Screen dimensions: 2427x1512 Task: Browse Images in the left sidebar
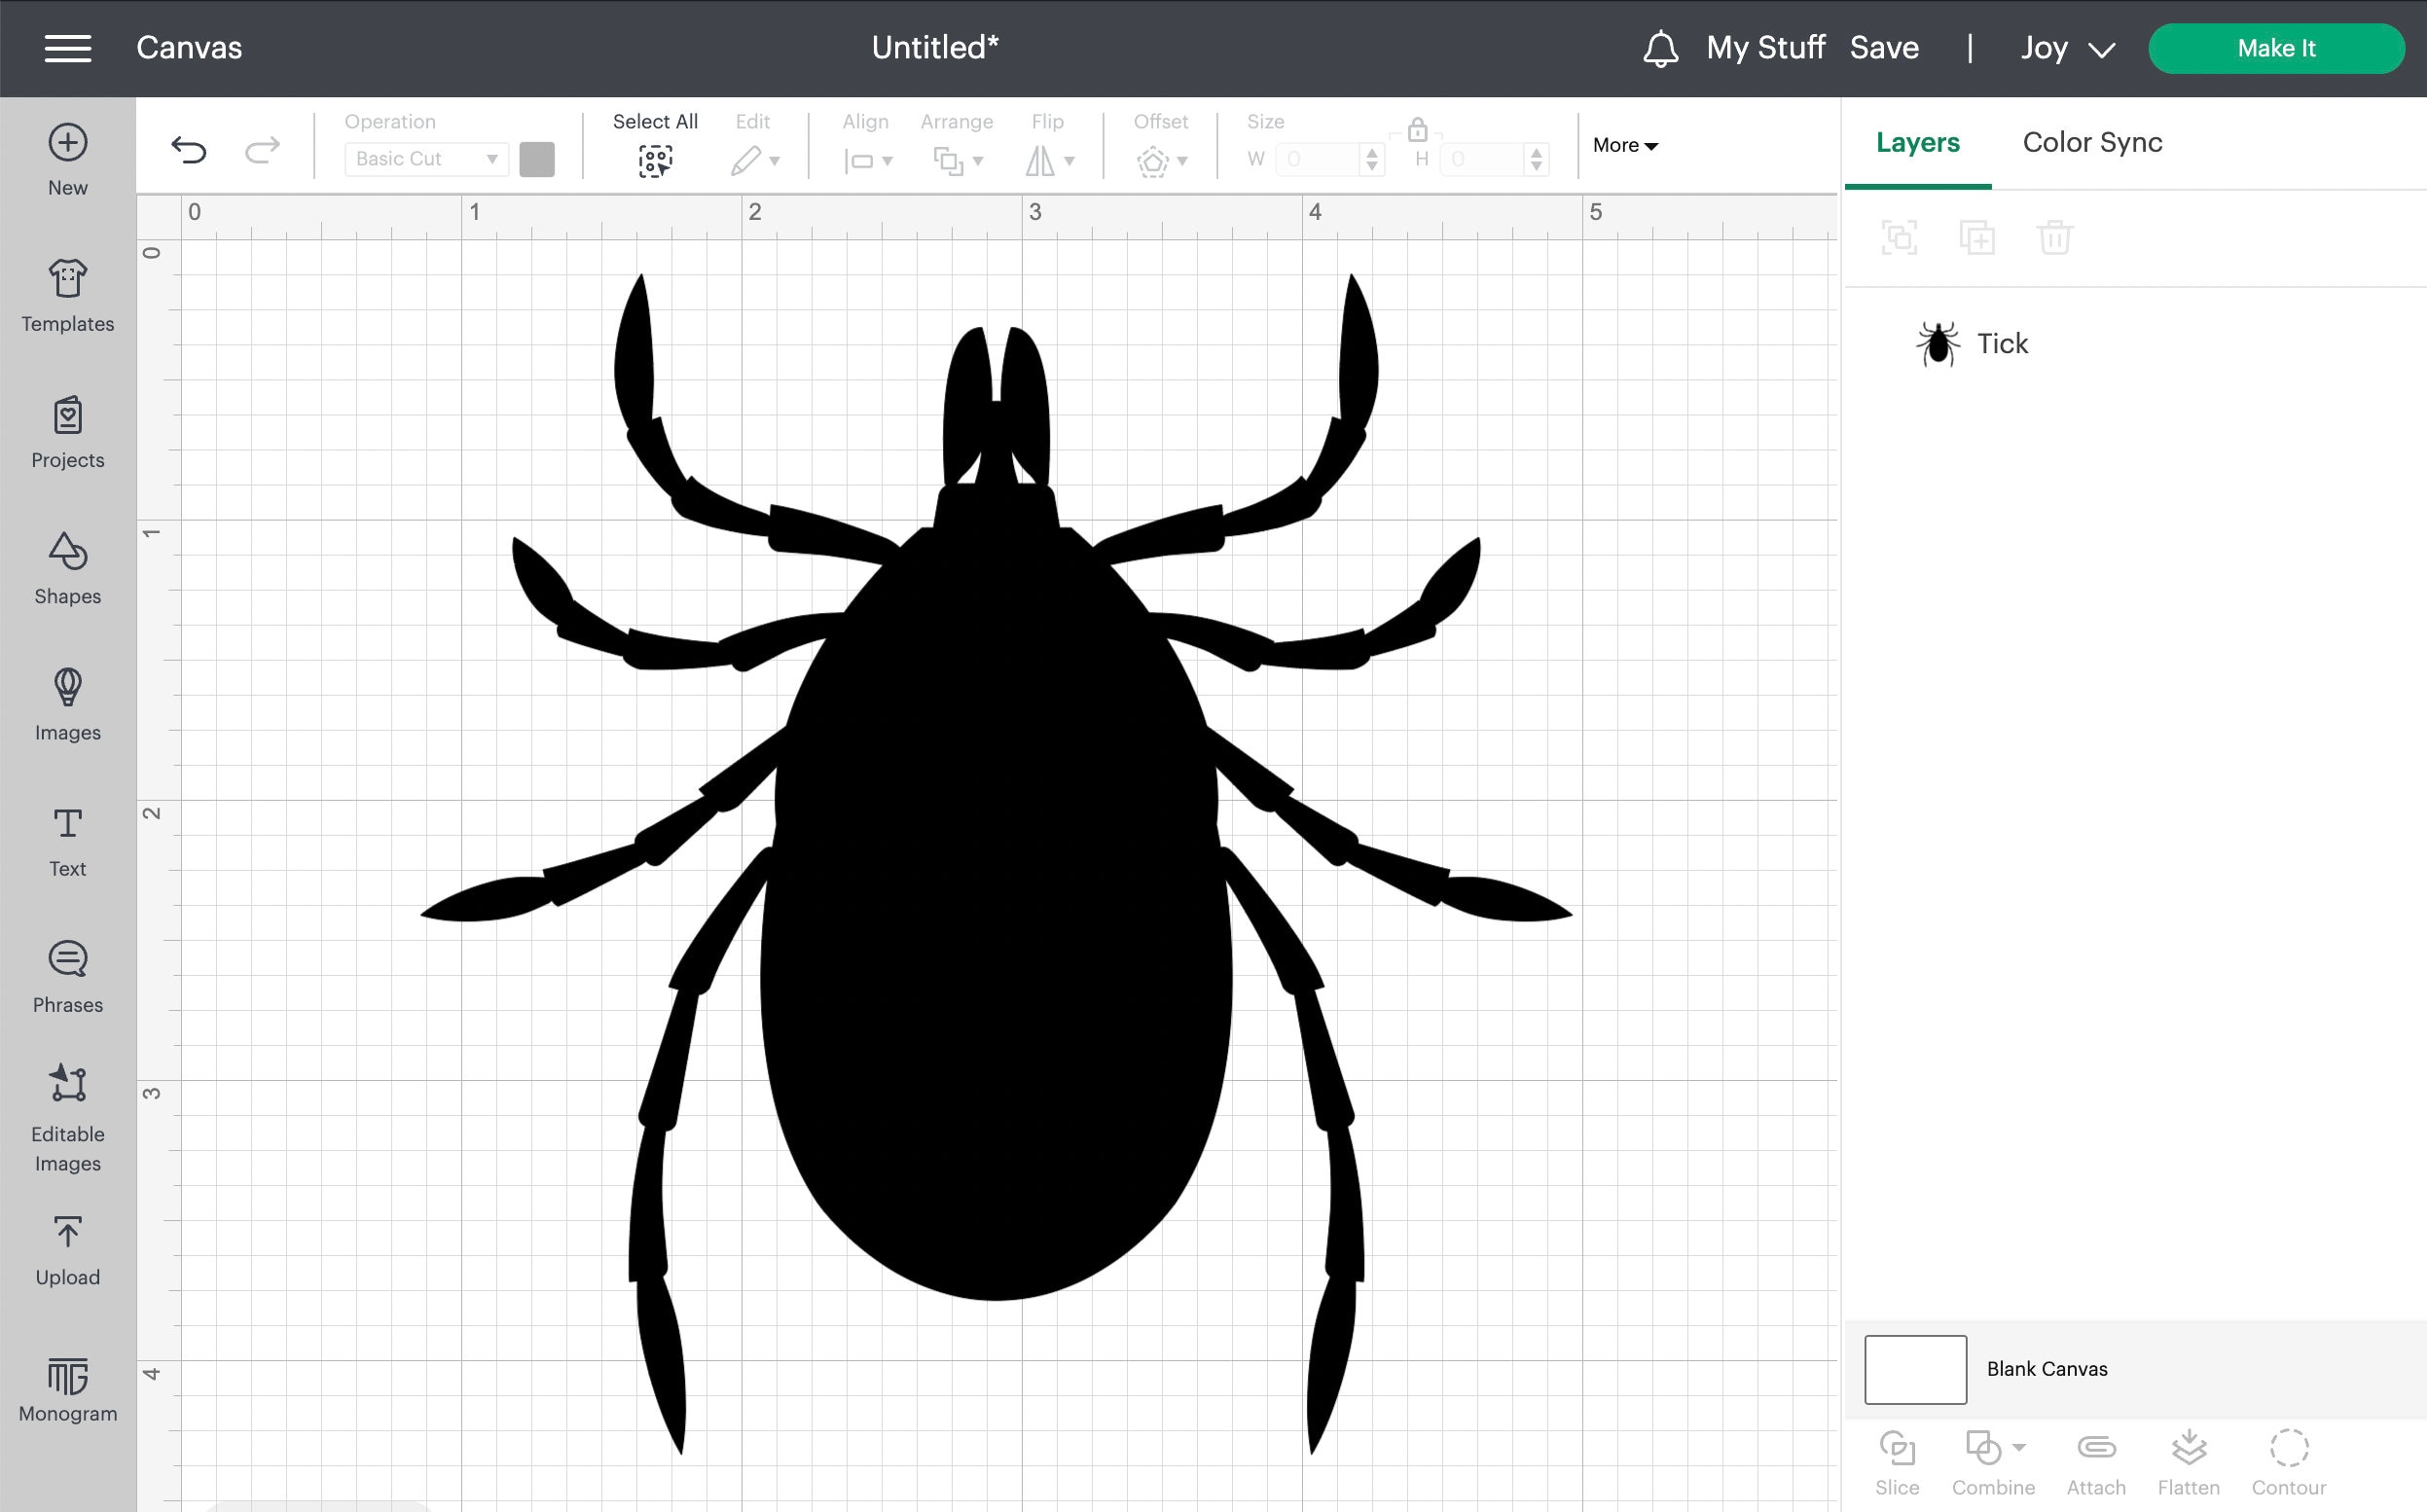pyautogui.click(x=66, y=705)
